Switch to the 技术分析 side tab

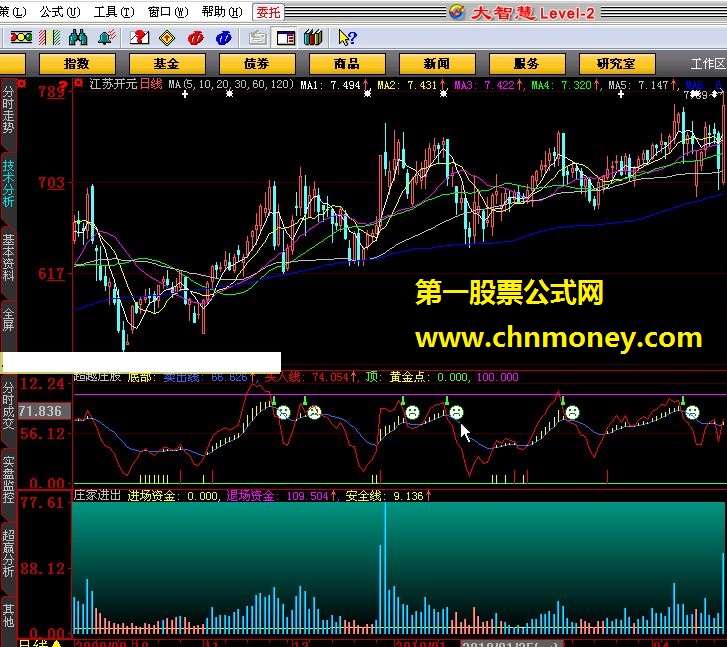(8, 185)
